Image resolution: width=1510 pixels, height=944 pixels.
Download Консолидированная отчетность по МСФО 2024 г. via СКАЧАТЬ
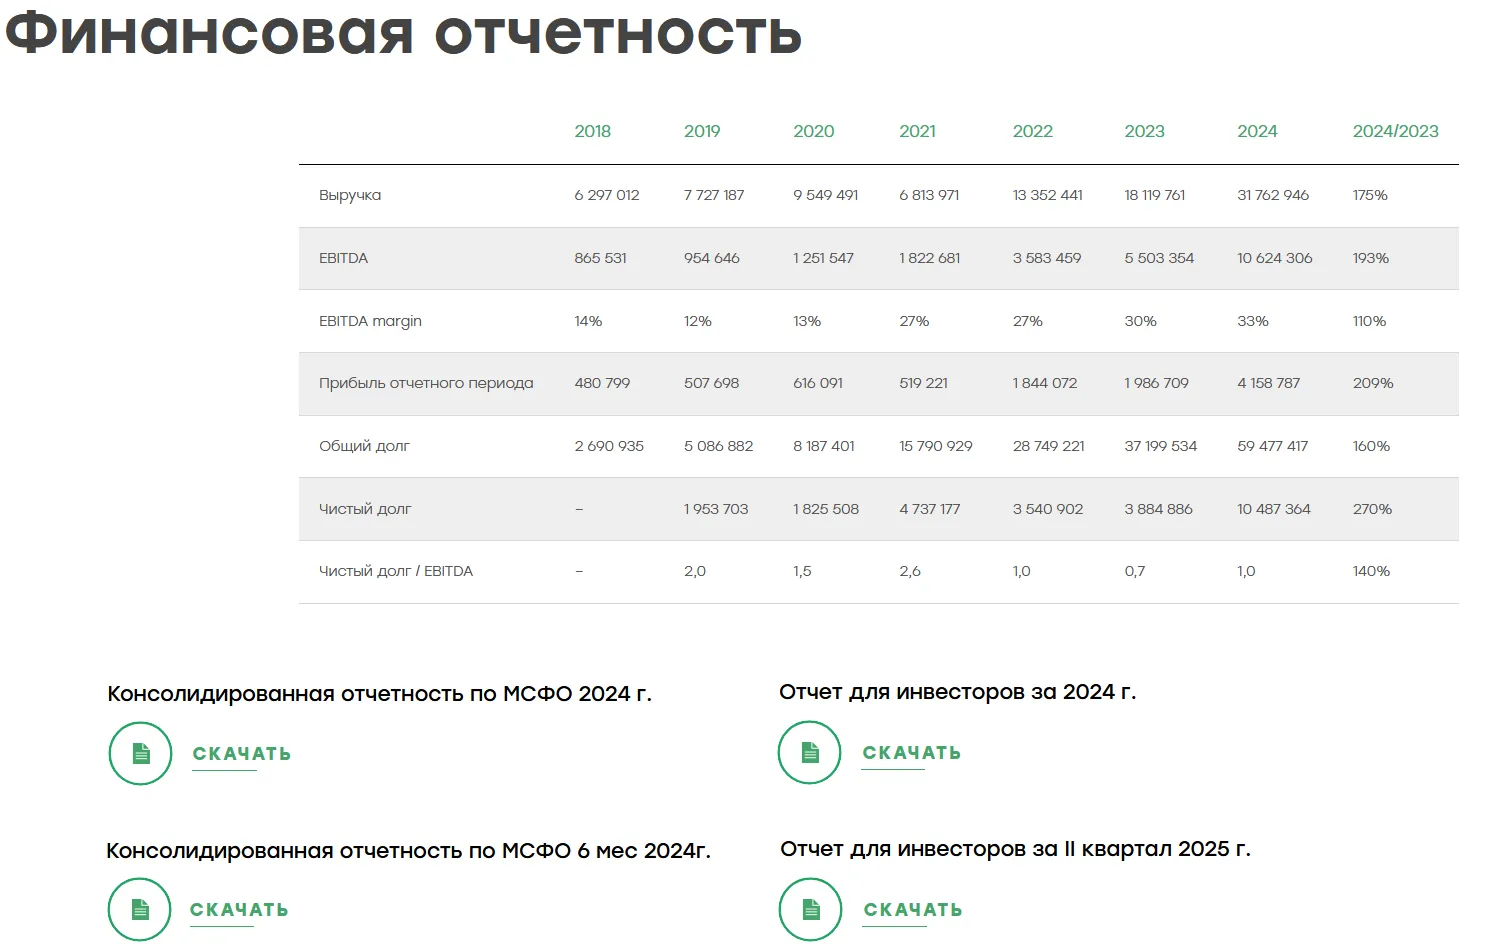(242, 754)
